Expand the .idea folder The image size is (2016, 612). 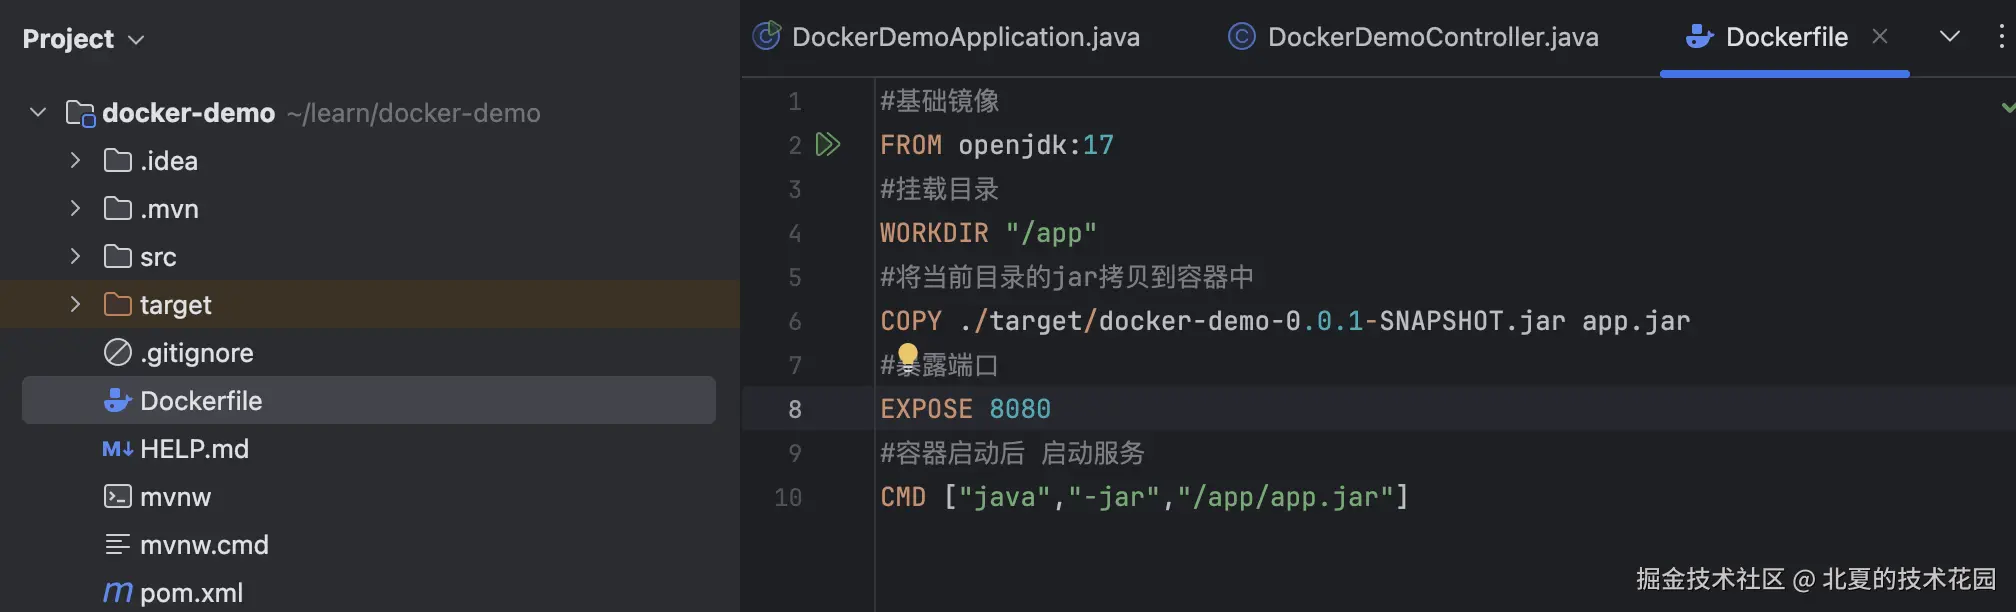tap(75, 161)
